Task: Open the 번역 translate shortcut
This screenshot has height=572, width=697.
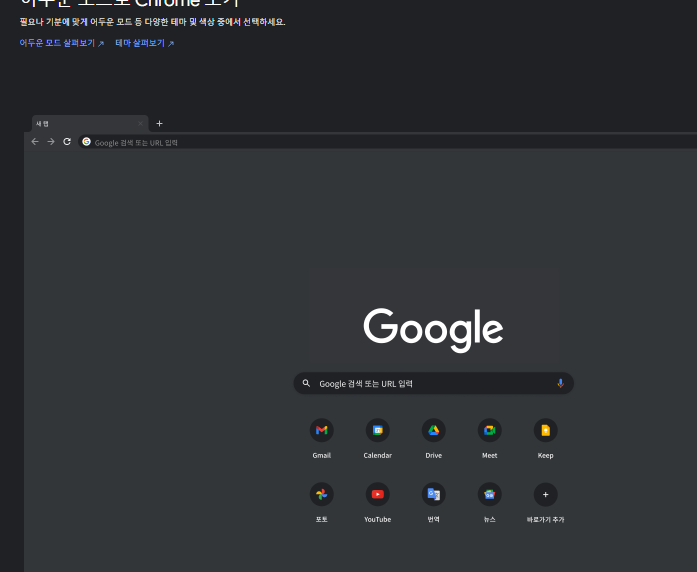Action: point(434,494)
